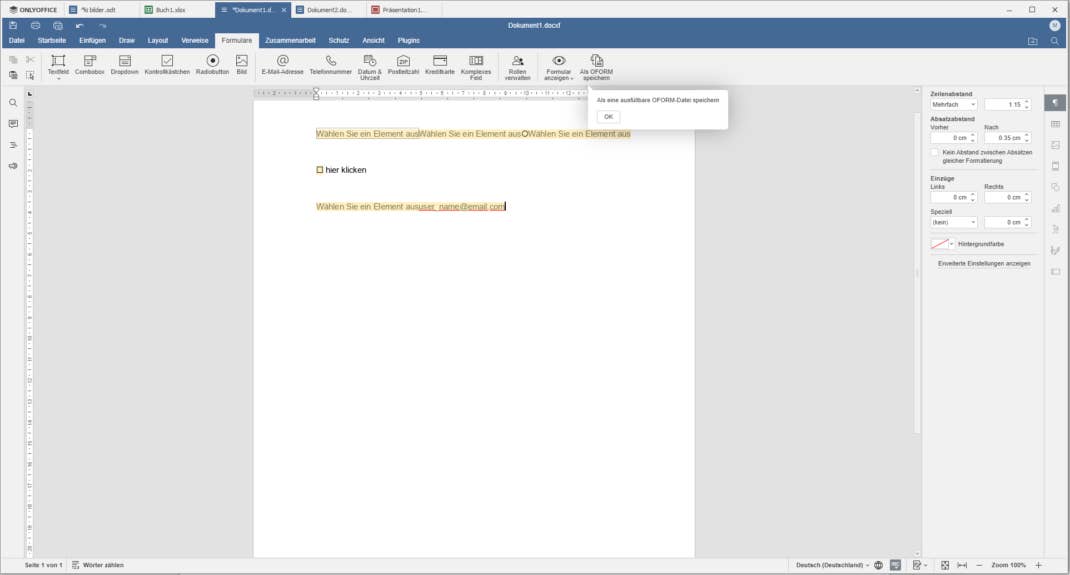Toggle the 'hier klicken' checkbox in document

[320, 170]
